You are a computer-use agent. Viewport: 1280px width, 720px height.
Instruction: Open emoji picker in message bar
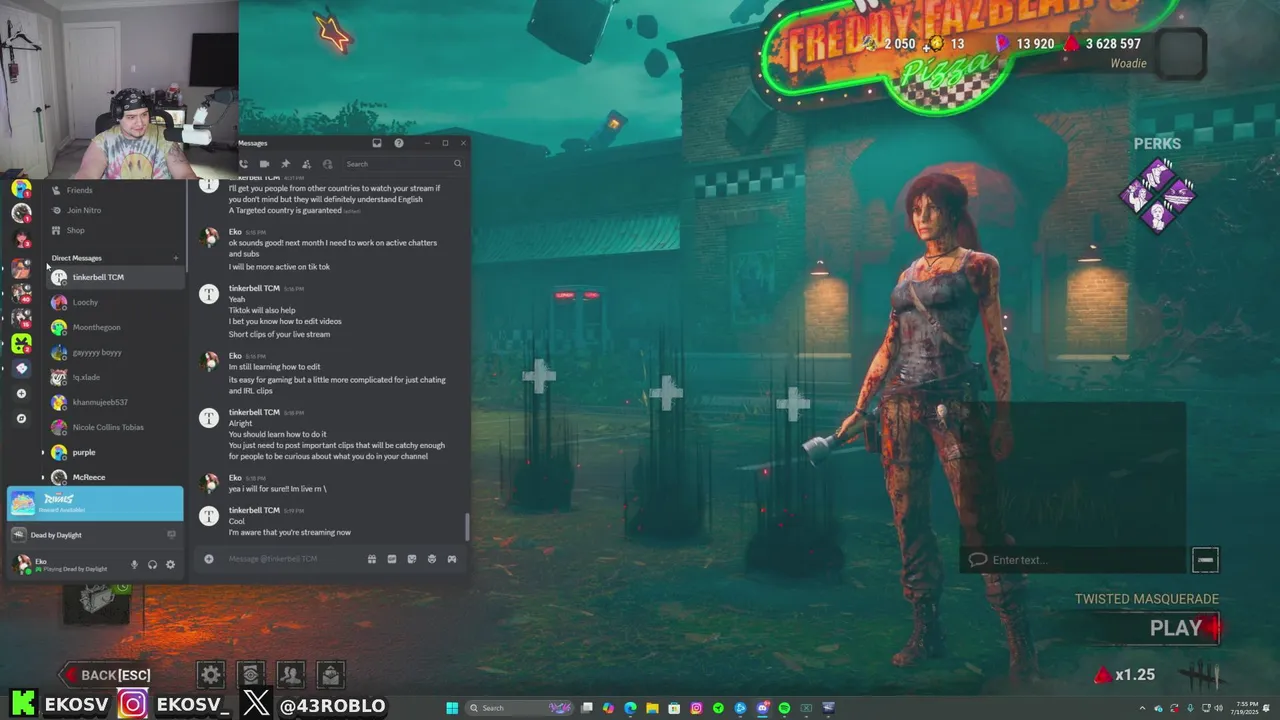pyautogui.click(x=432, y=559)
